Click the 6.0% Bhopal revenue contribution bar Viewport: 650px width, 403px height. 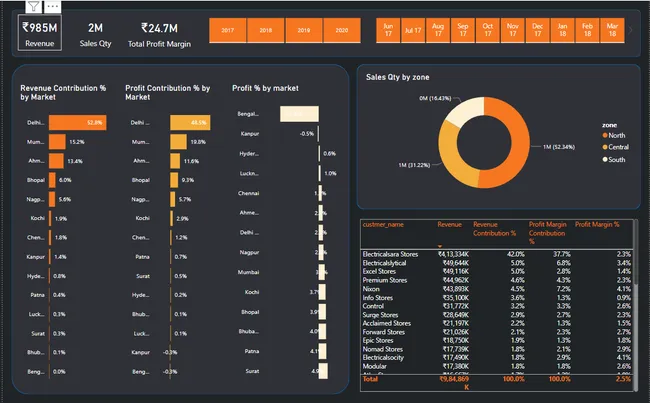click(x=52, y=180)
